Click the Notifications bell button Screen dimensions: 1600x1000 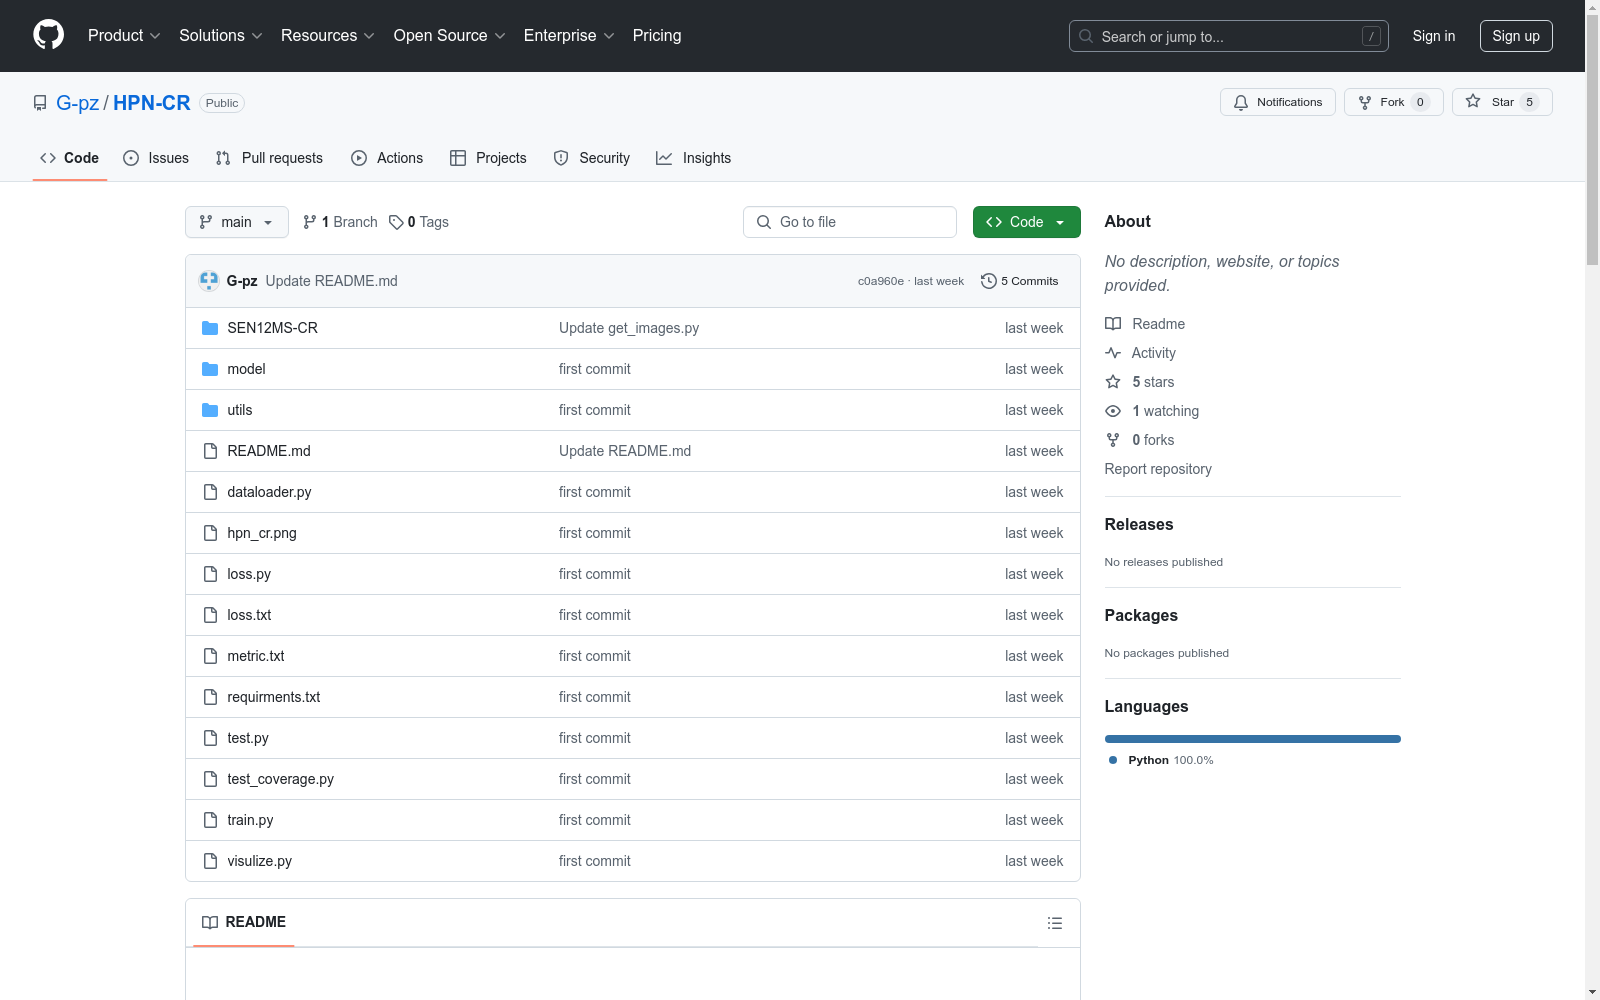[x=1277, y=102]
